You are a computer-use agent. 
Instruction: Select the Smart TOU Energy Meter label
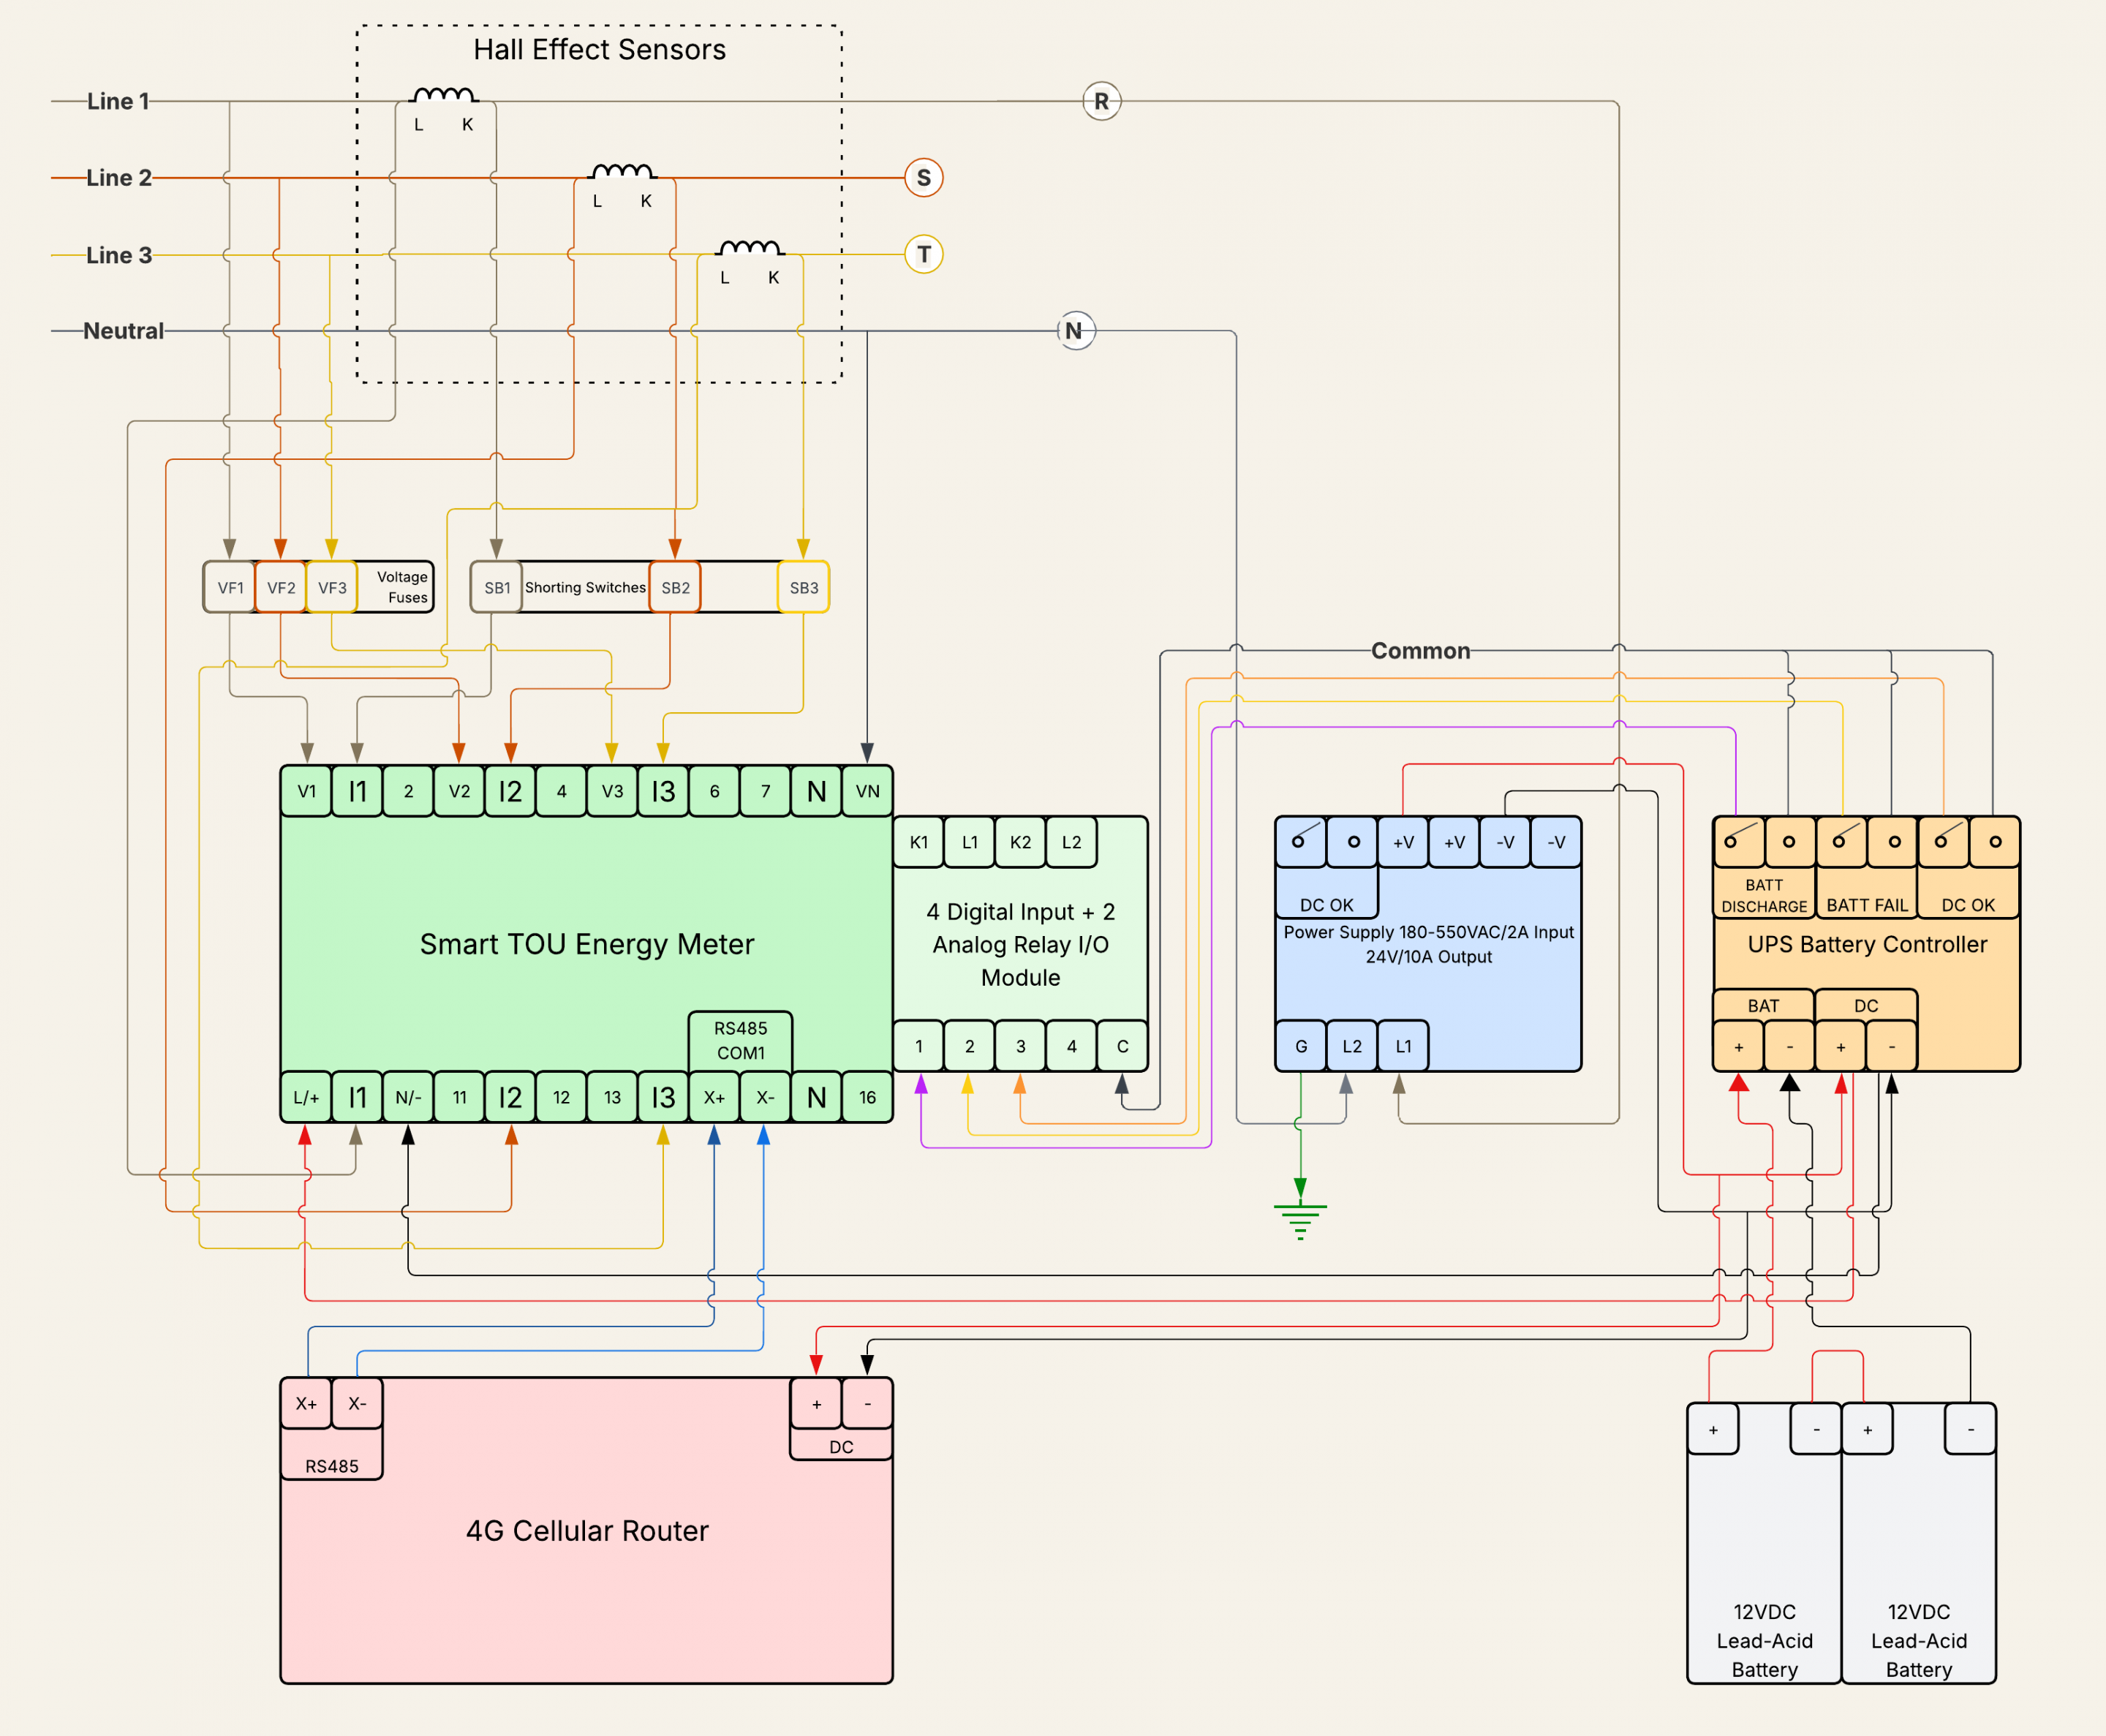click(587, 944)
